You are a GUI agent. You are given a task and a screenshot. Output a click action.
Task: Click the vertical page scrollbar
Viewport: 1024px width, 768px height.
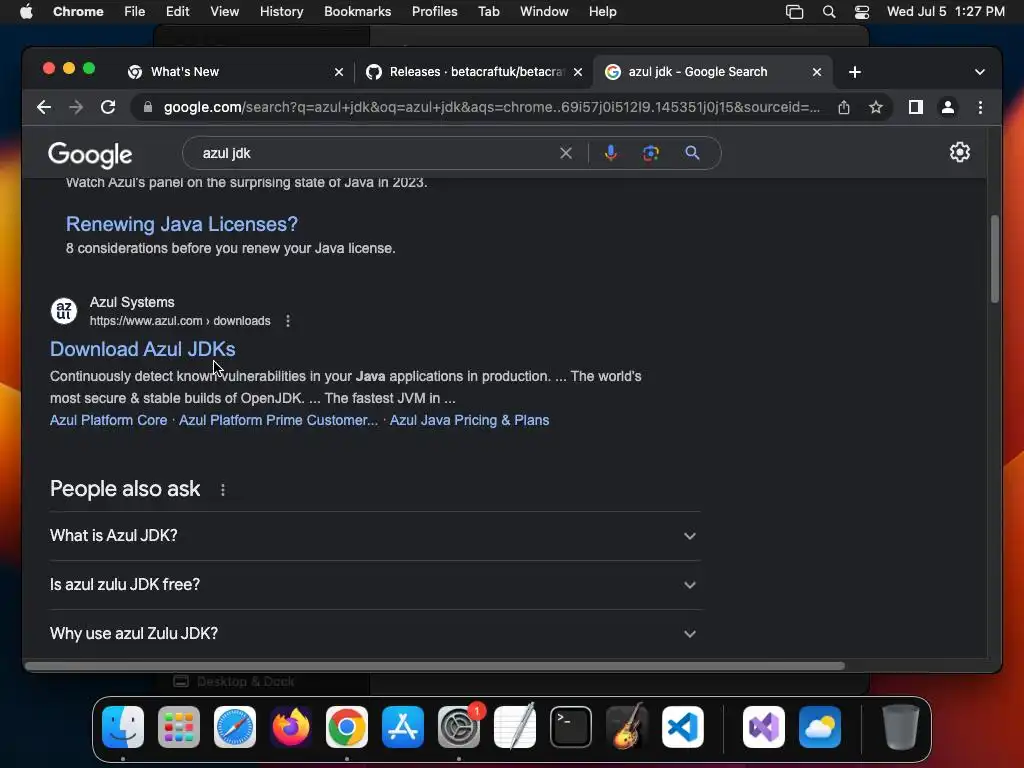pyautogui.click(x=994, y=259)
